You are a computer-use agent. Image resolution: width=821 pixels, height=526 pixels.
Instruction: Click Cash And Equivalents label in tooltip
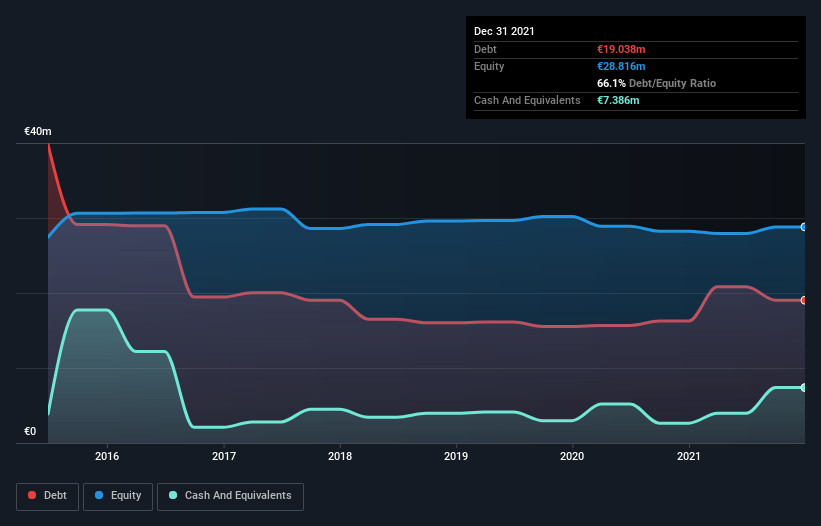click(x=527, y=100)
